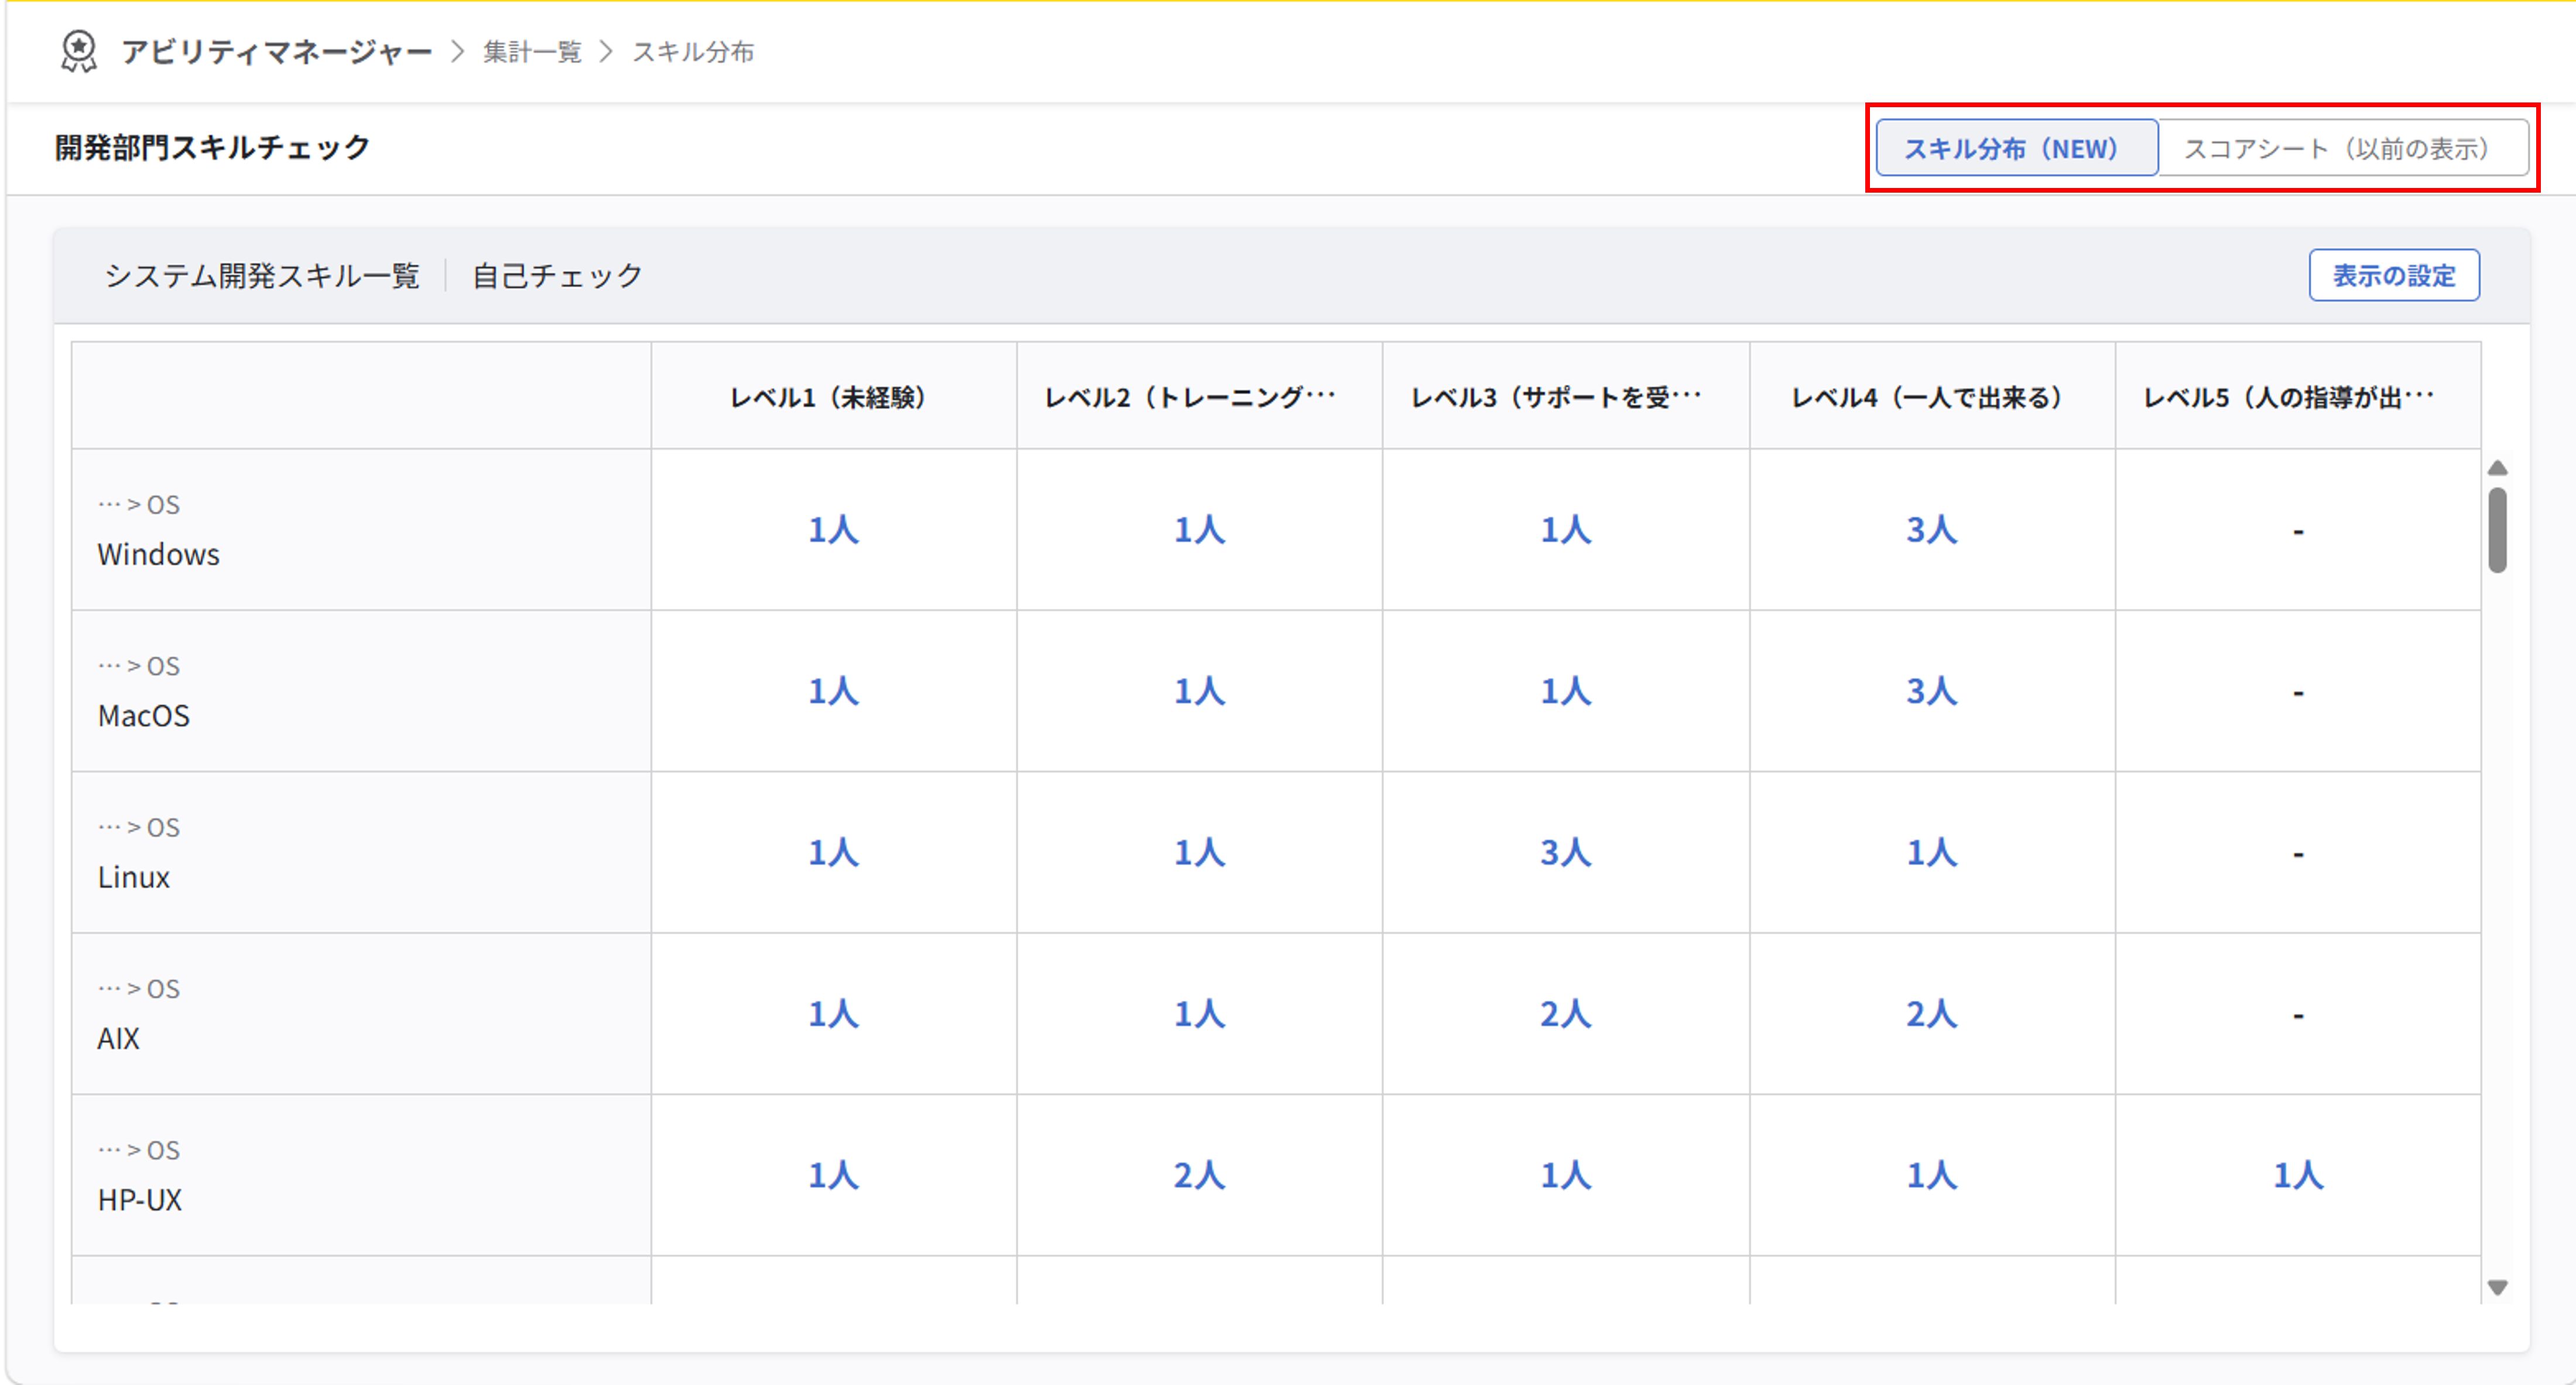Screen dimensions: 2576x1385
Task: Open HP-UX レベル1 count 1人
Action: point(834,1175)
